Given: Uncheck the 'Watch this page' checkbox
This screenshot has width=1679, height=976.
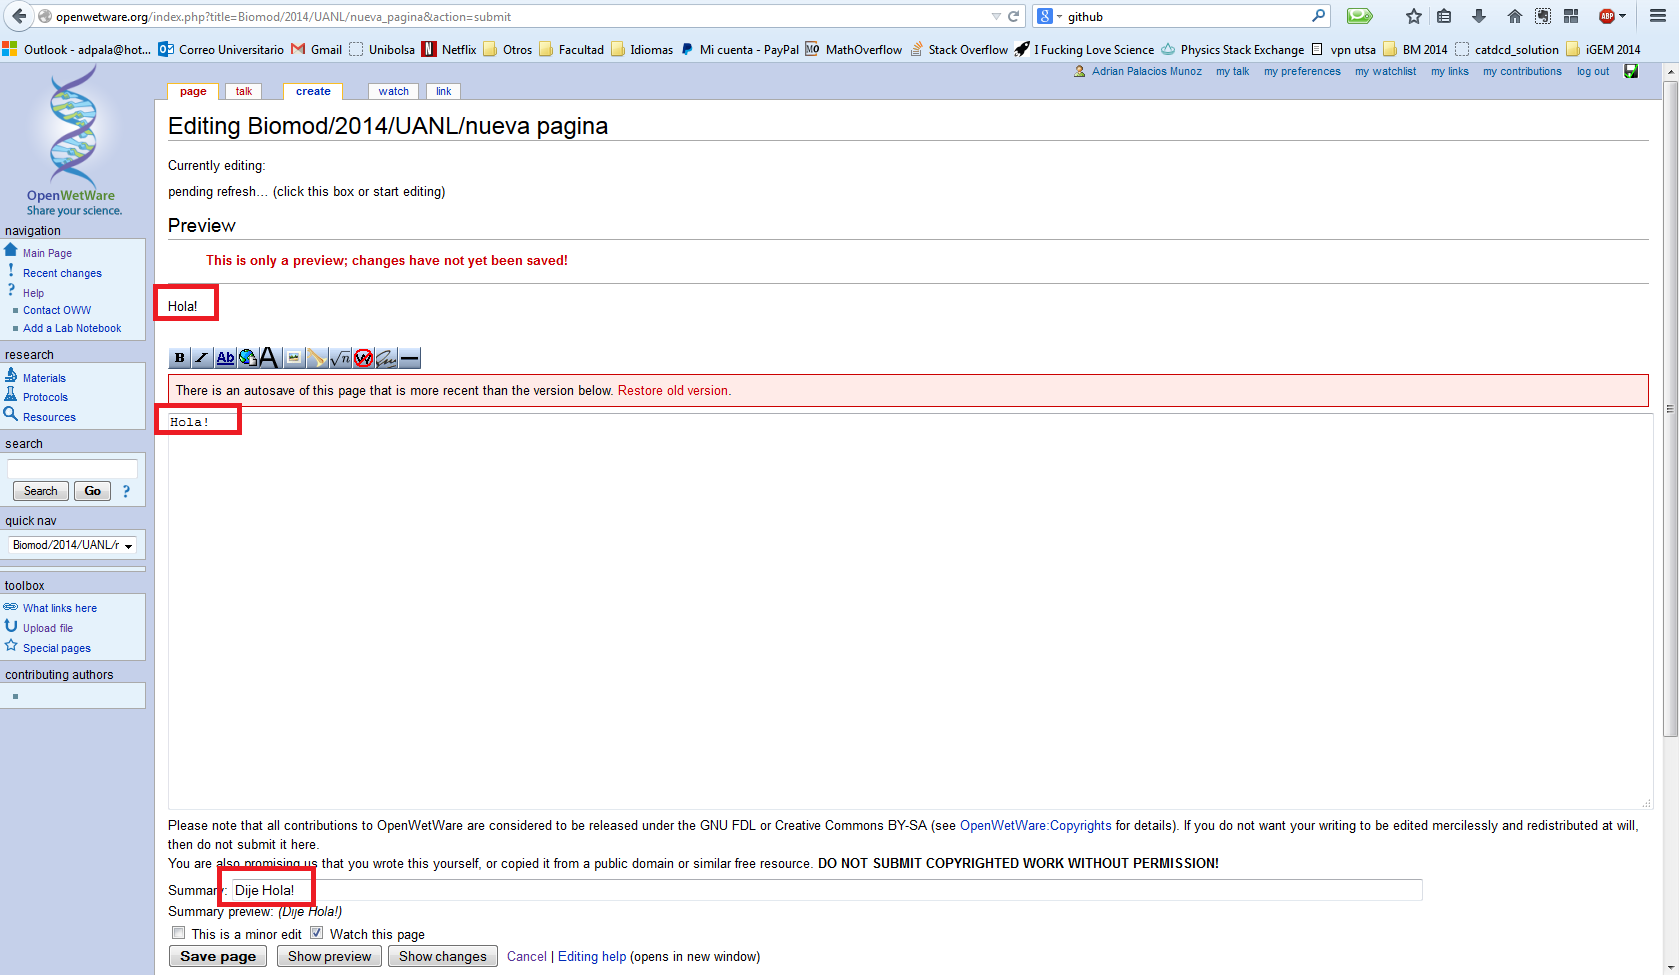Looking at the screenshot, I should tap(317, 933).
